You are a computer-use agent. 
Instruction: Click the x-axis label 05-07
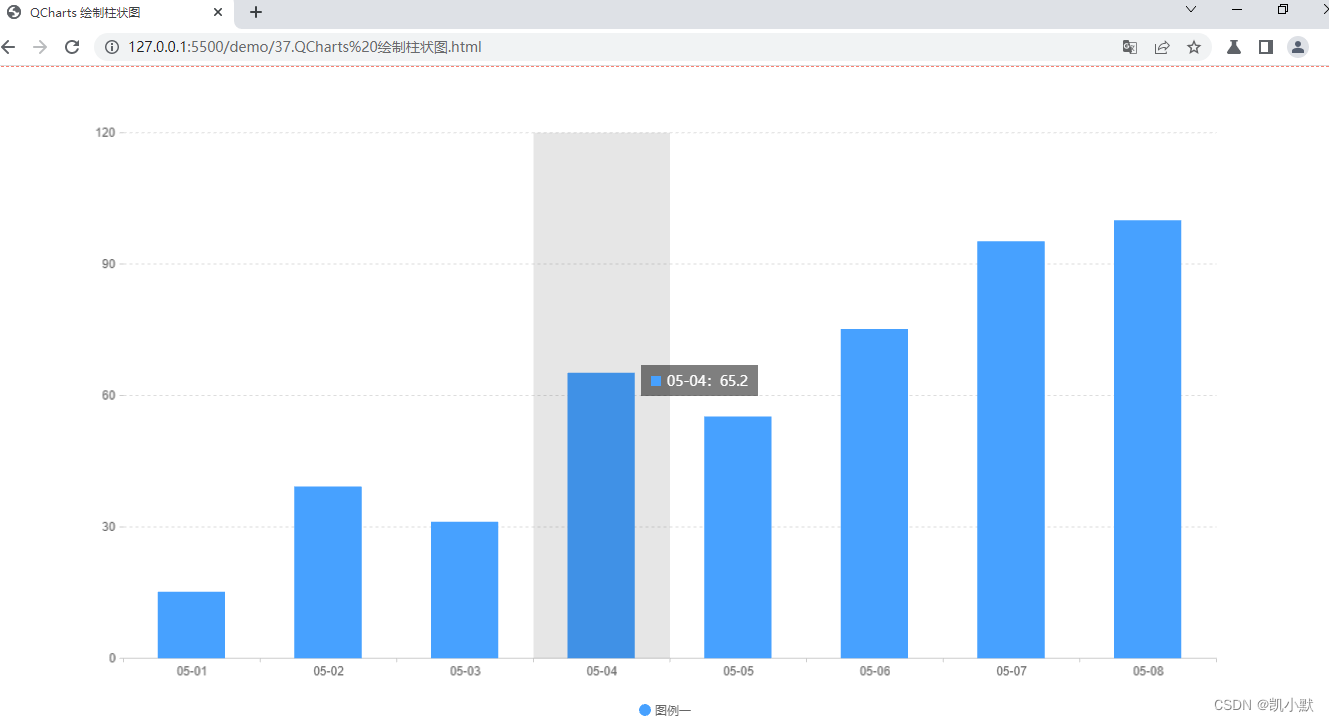(1011, 671)
